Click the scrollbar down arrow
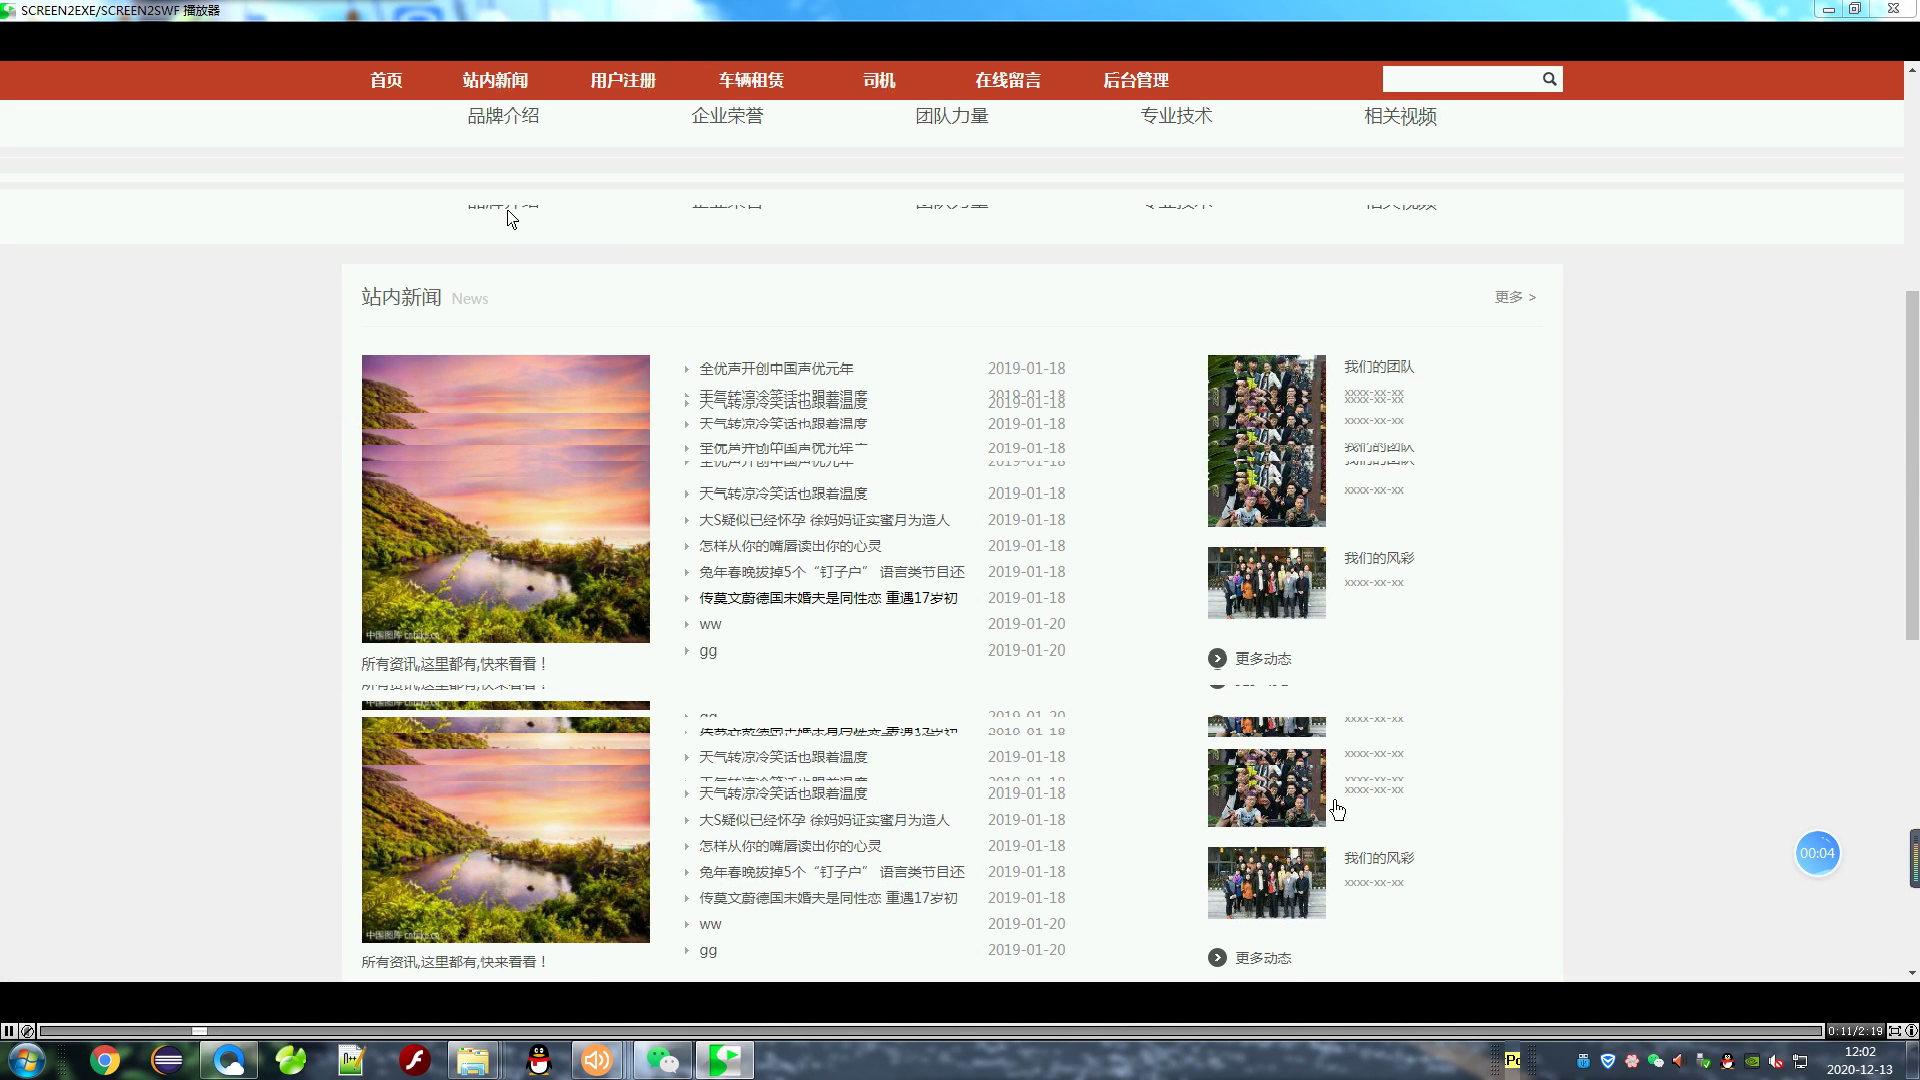Screen dimensions: 1920x1080 click(x=1912, y=973)
